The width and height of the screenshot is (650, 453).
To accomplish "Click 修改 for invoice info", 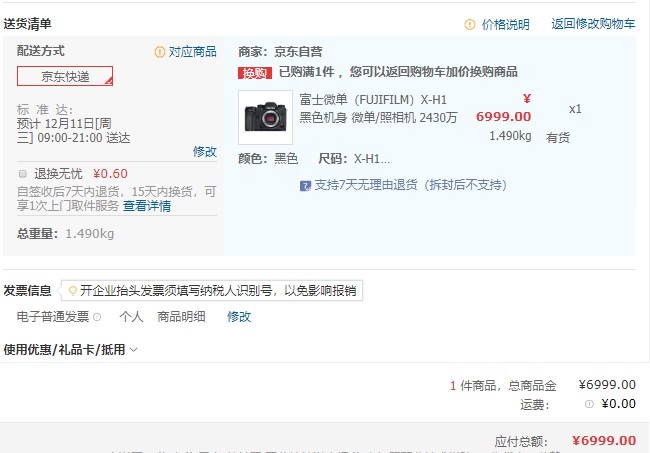I will tap(239, 317).
